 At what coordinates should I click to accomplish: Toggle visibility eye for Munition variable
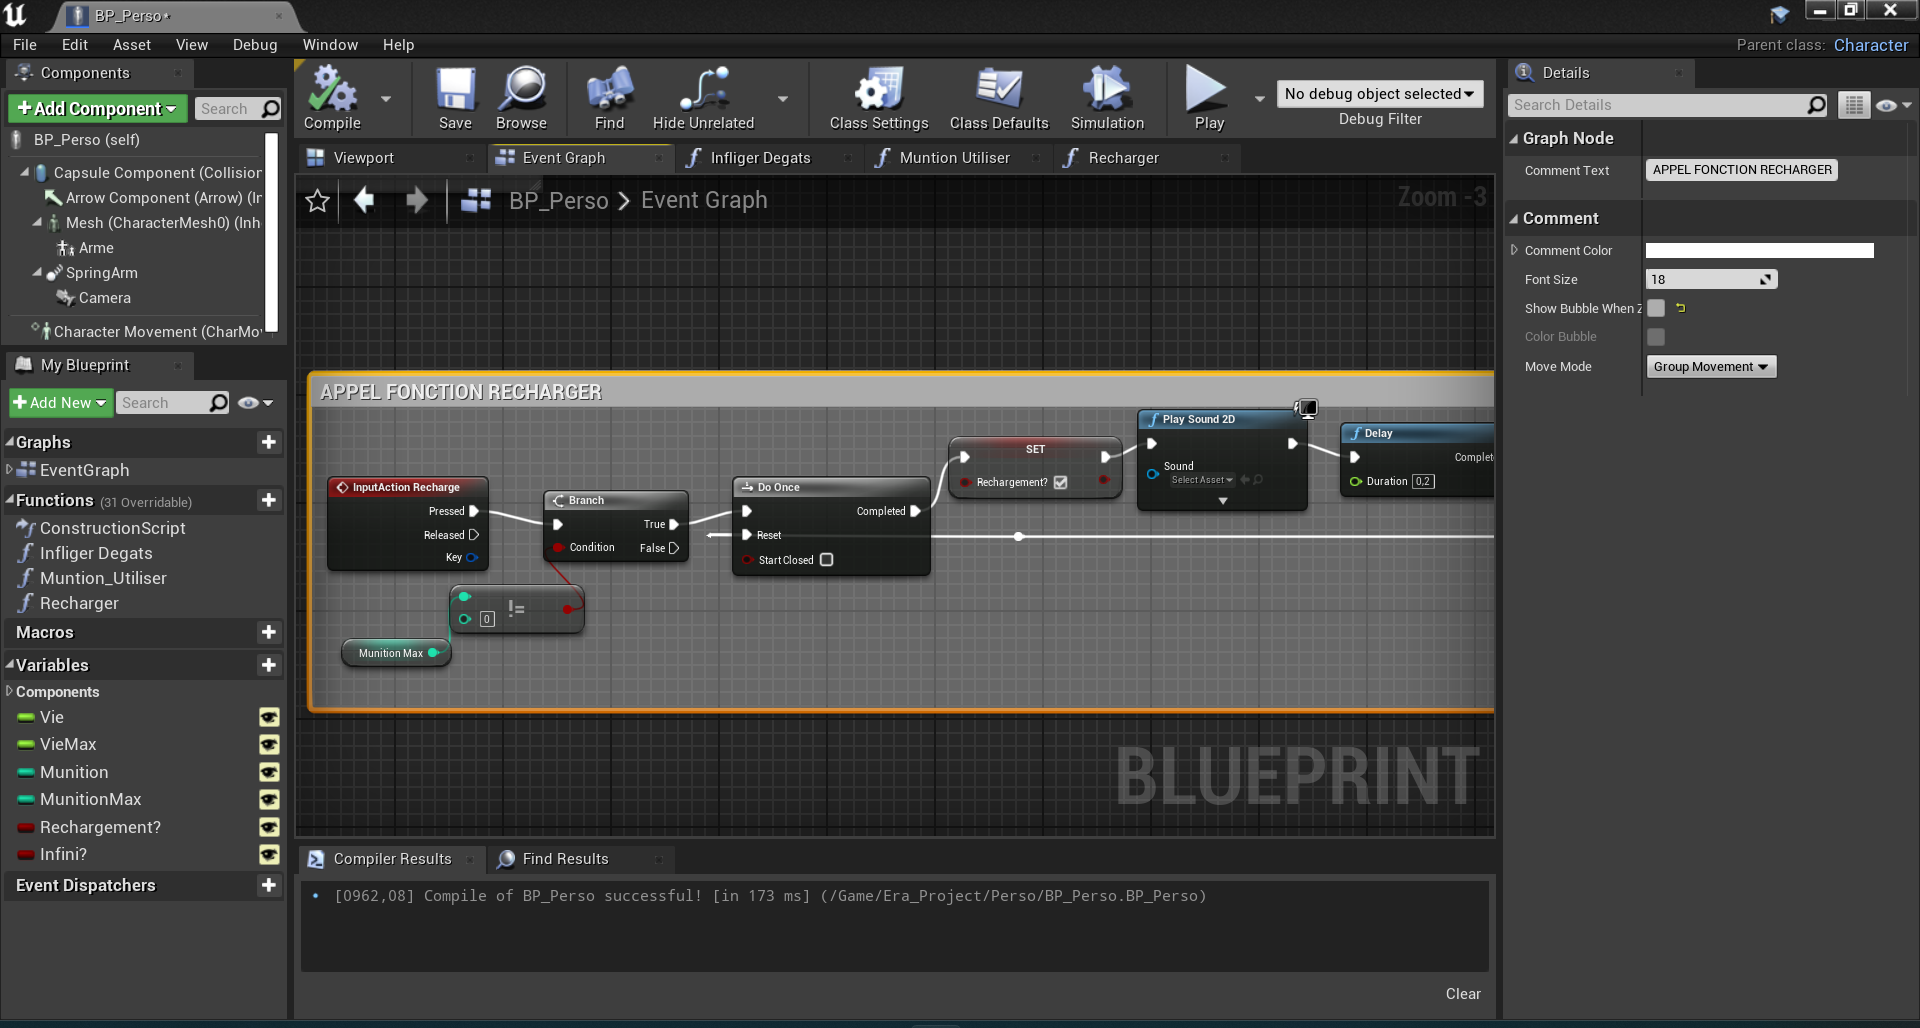click(x=269, y=772)
